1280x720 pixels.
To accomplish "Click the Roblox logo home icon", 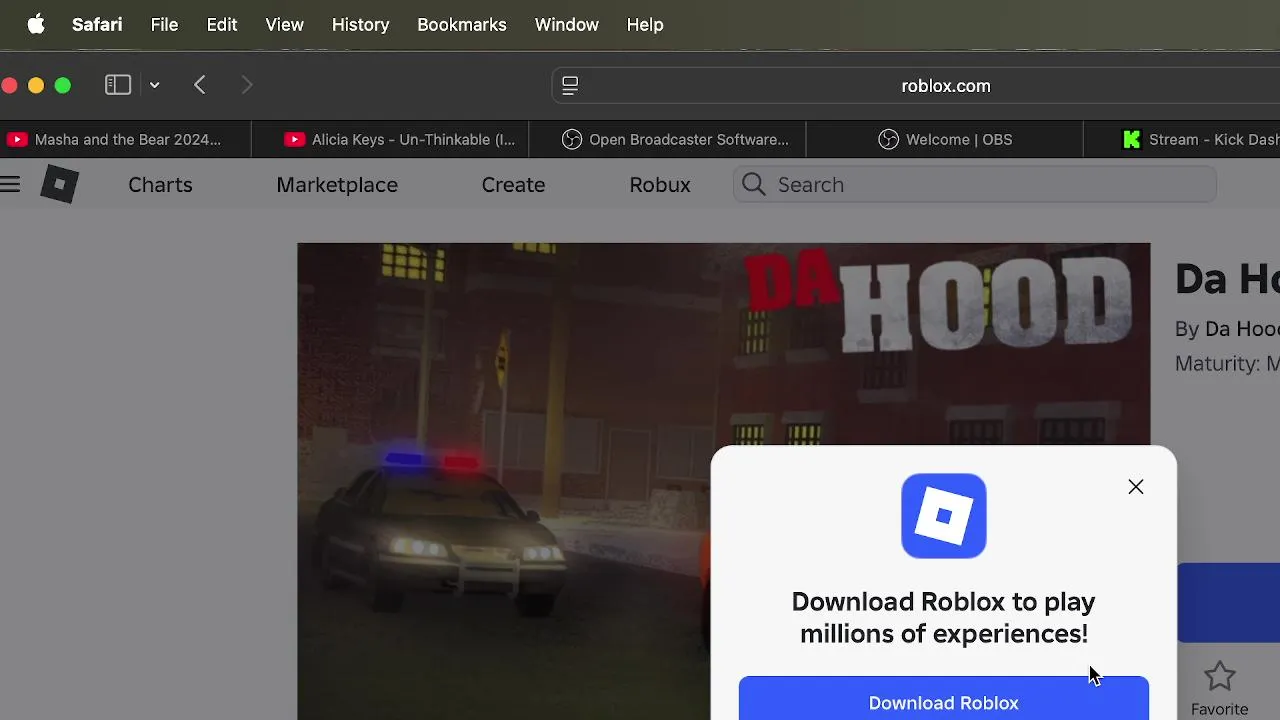I will click(59, 184).
